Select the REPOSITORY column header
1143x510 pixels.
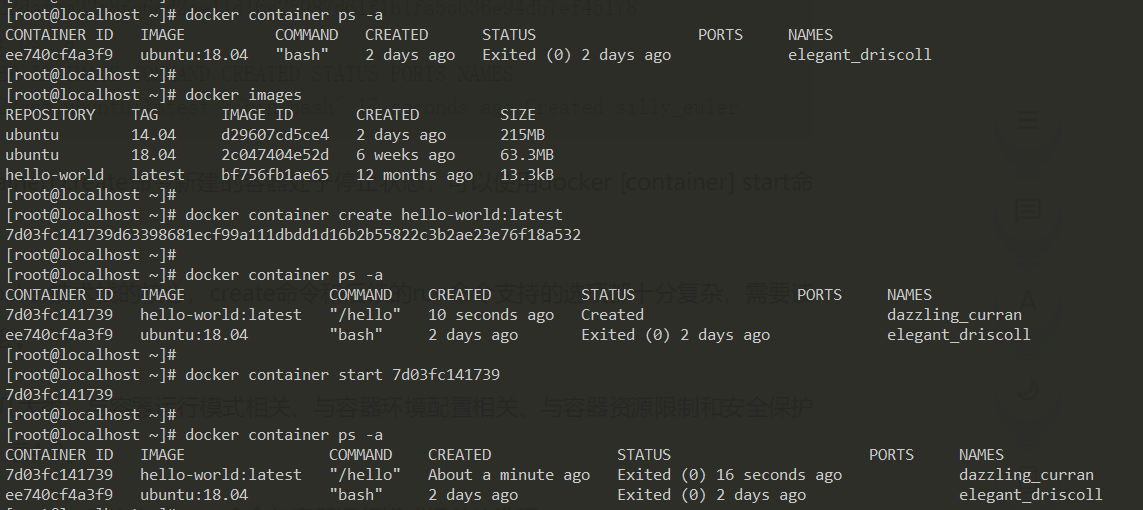pos(50,114)
